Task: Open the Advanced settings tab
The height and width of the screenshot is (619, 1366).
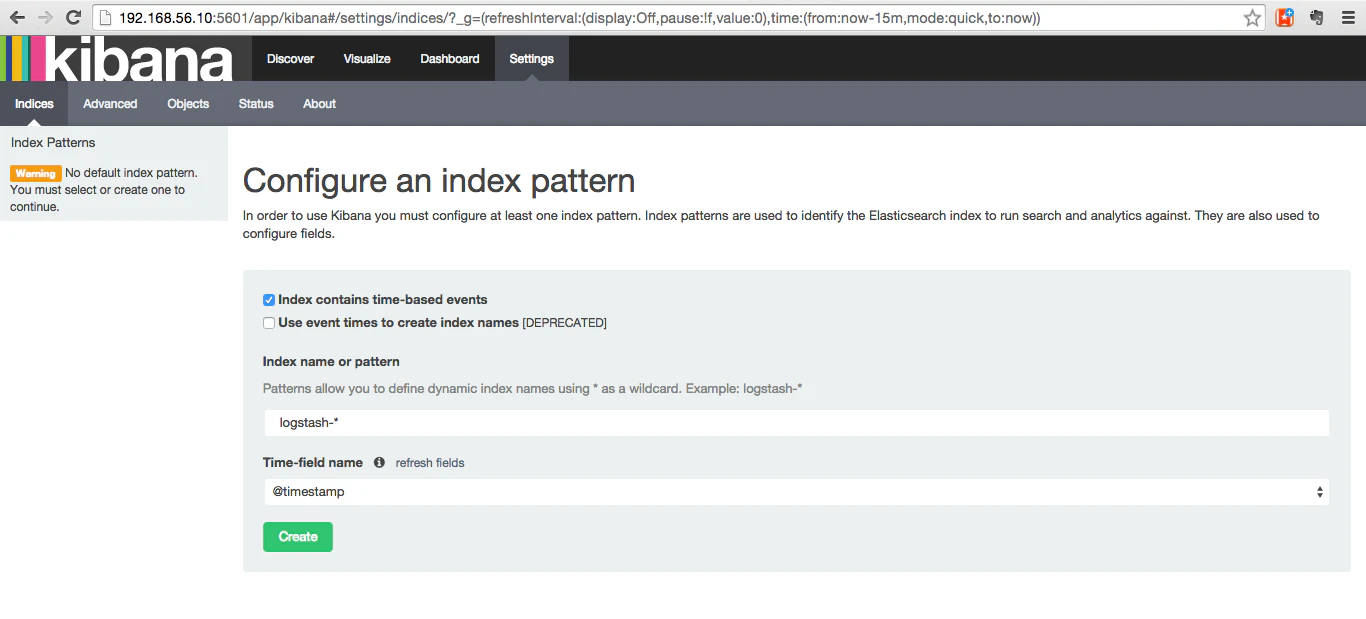Action: click(x=110, y=104)
